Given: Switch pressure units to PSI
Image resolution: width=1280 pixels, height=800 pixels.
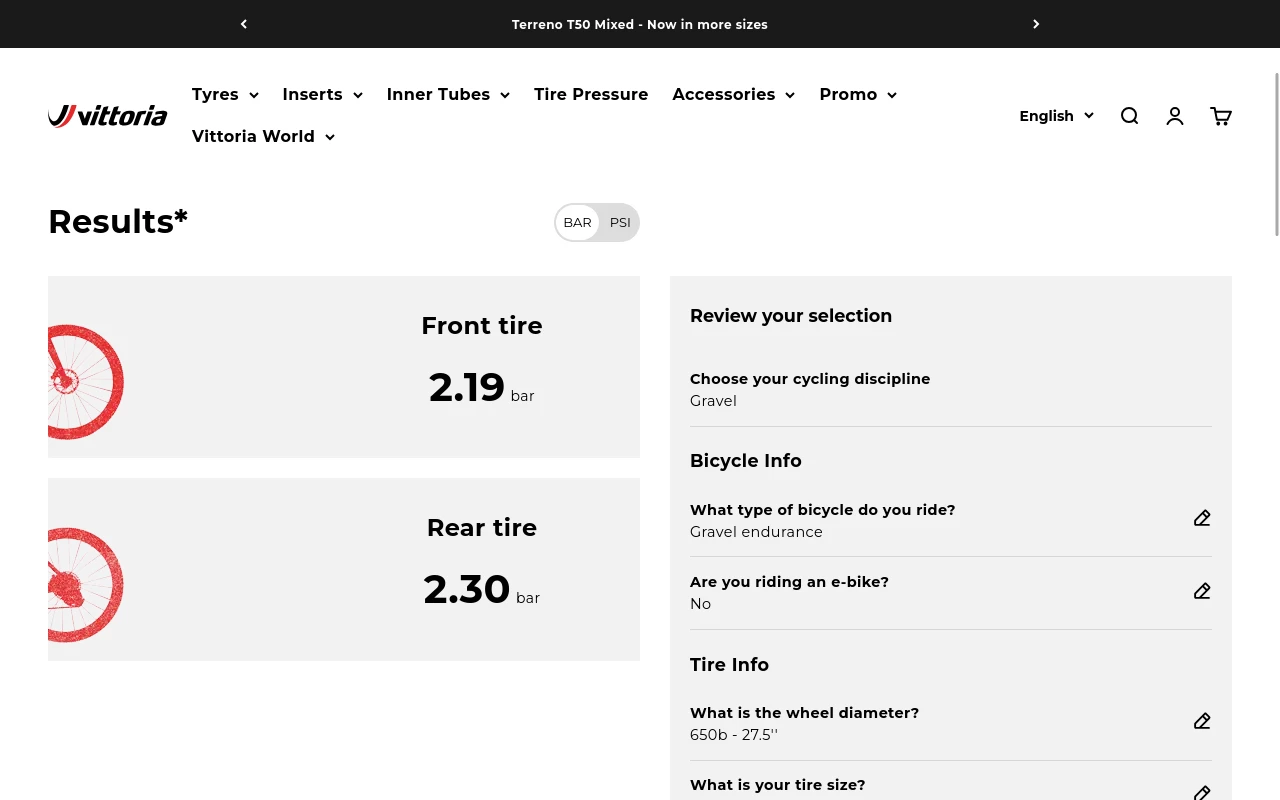Looking at the screenshot, I should tap(620, 222).
